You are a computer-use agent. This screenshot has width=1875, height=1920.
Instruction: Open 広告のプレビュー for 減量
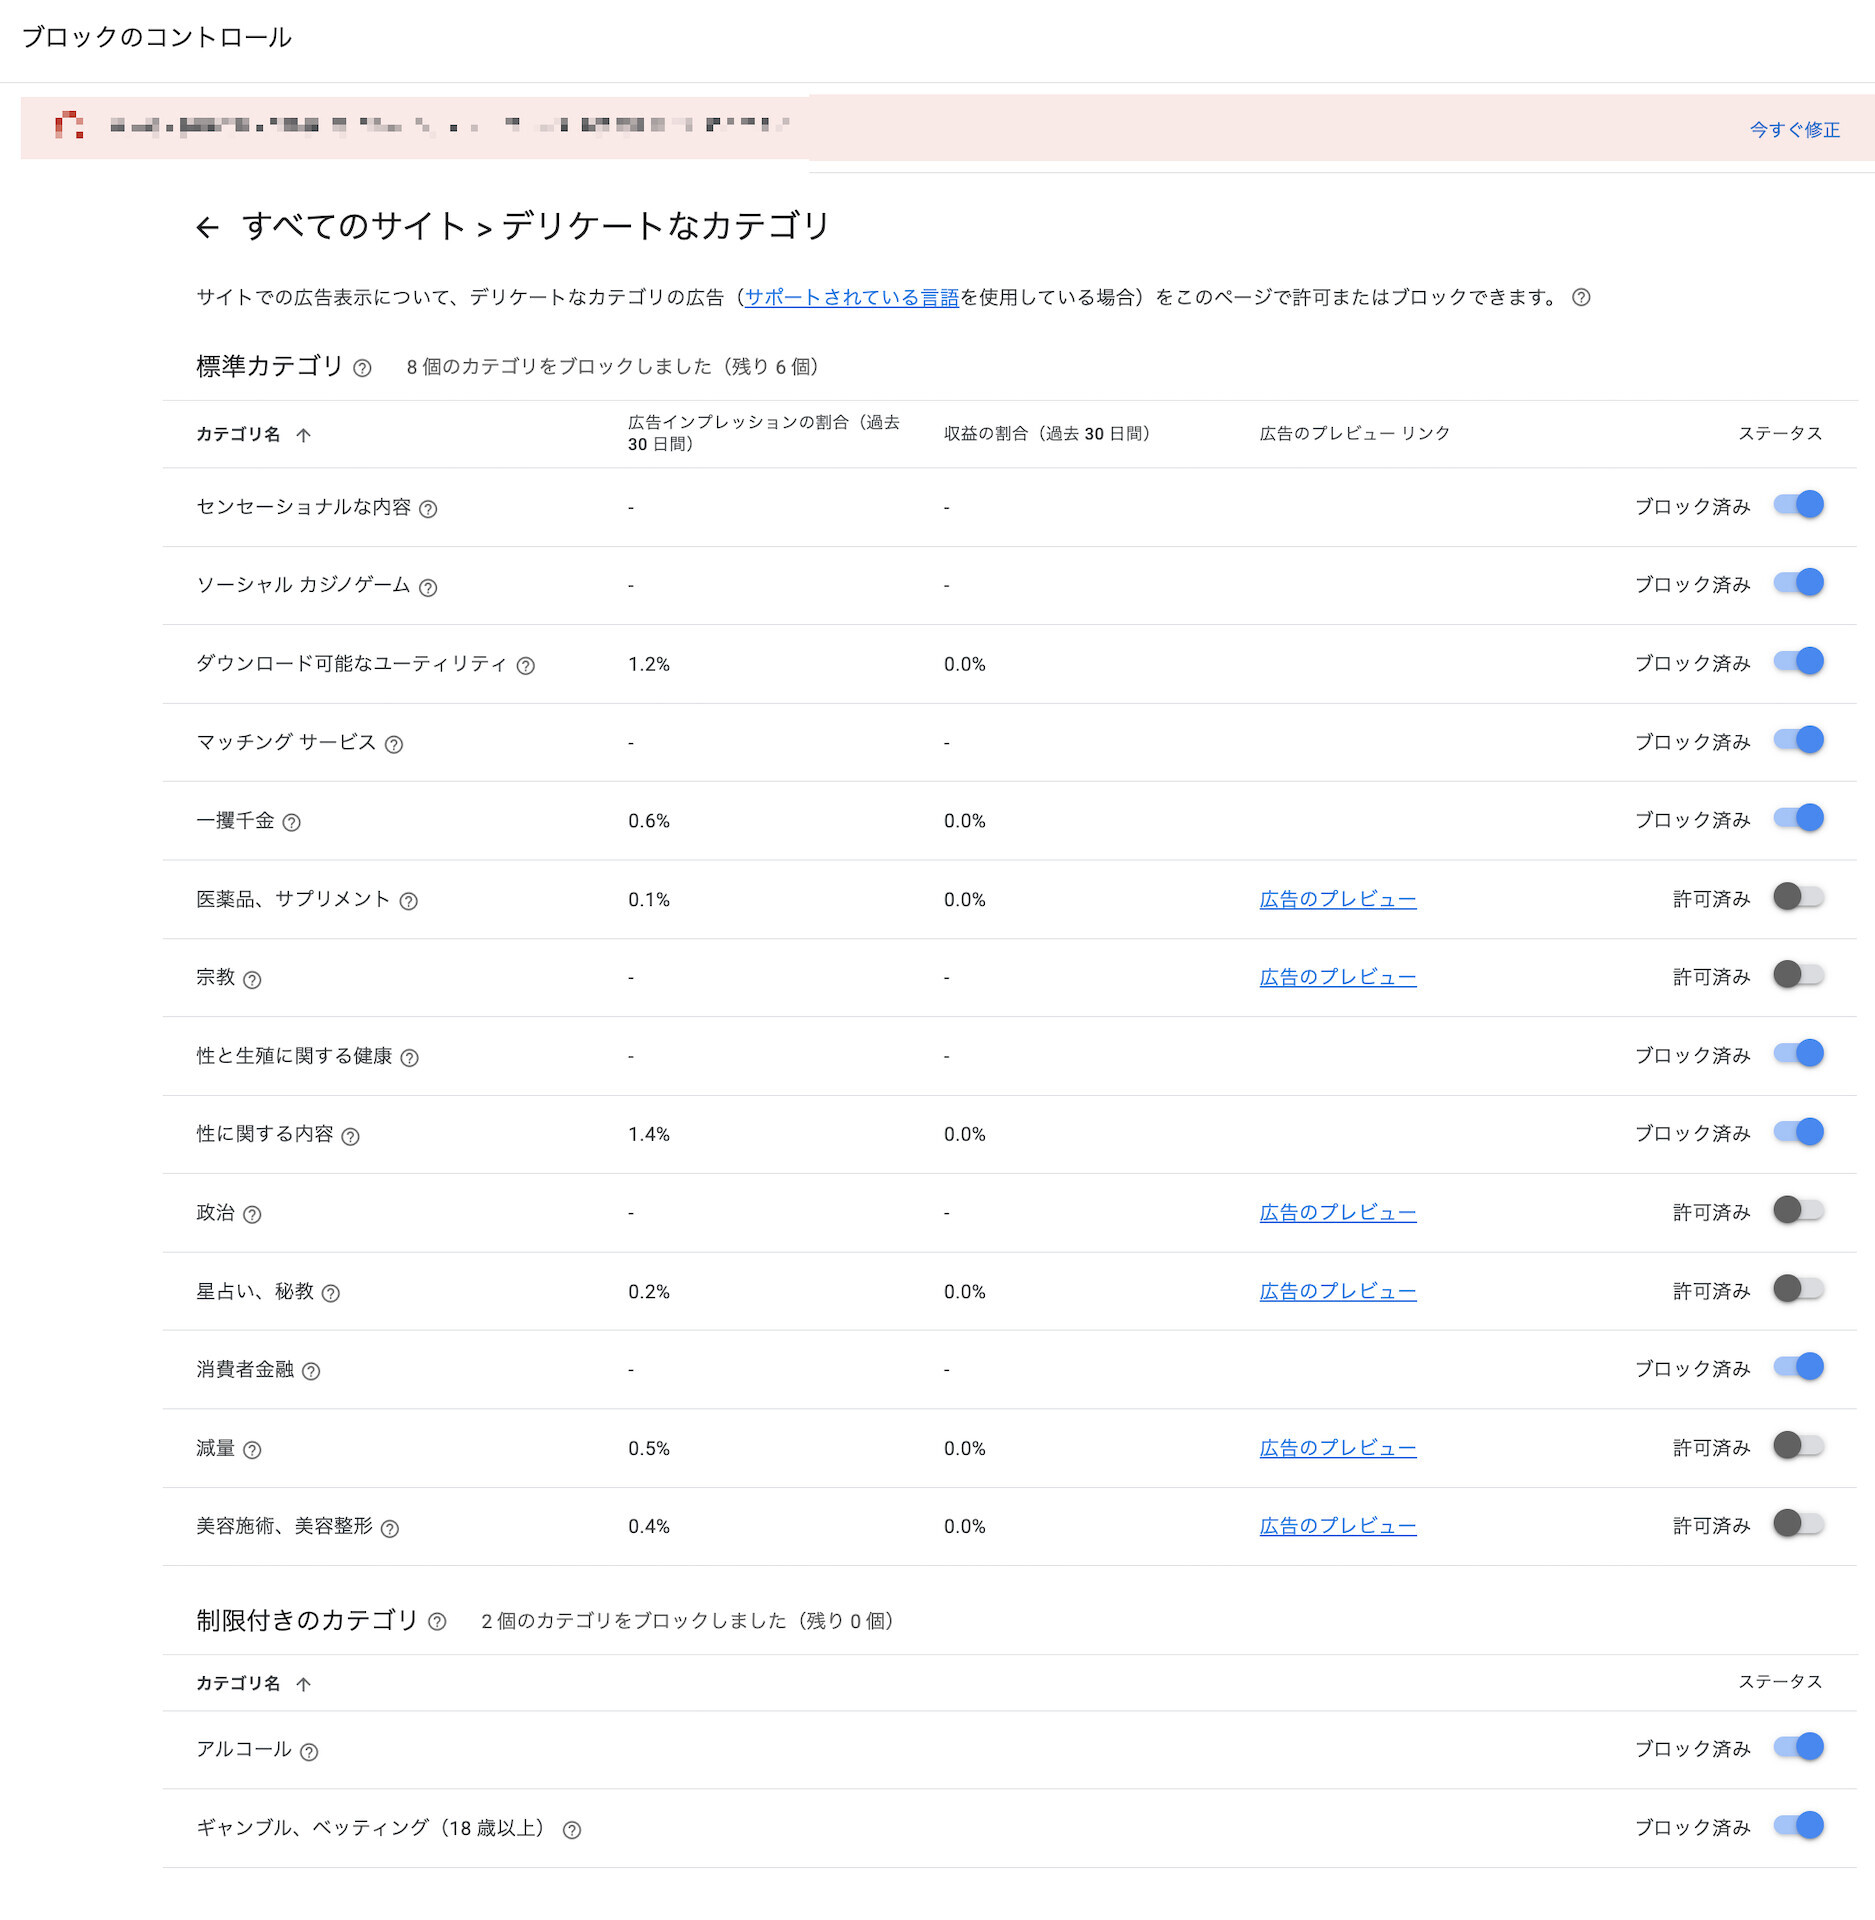1338,1448
